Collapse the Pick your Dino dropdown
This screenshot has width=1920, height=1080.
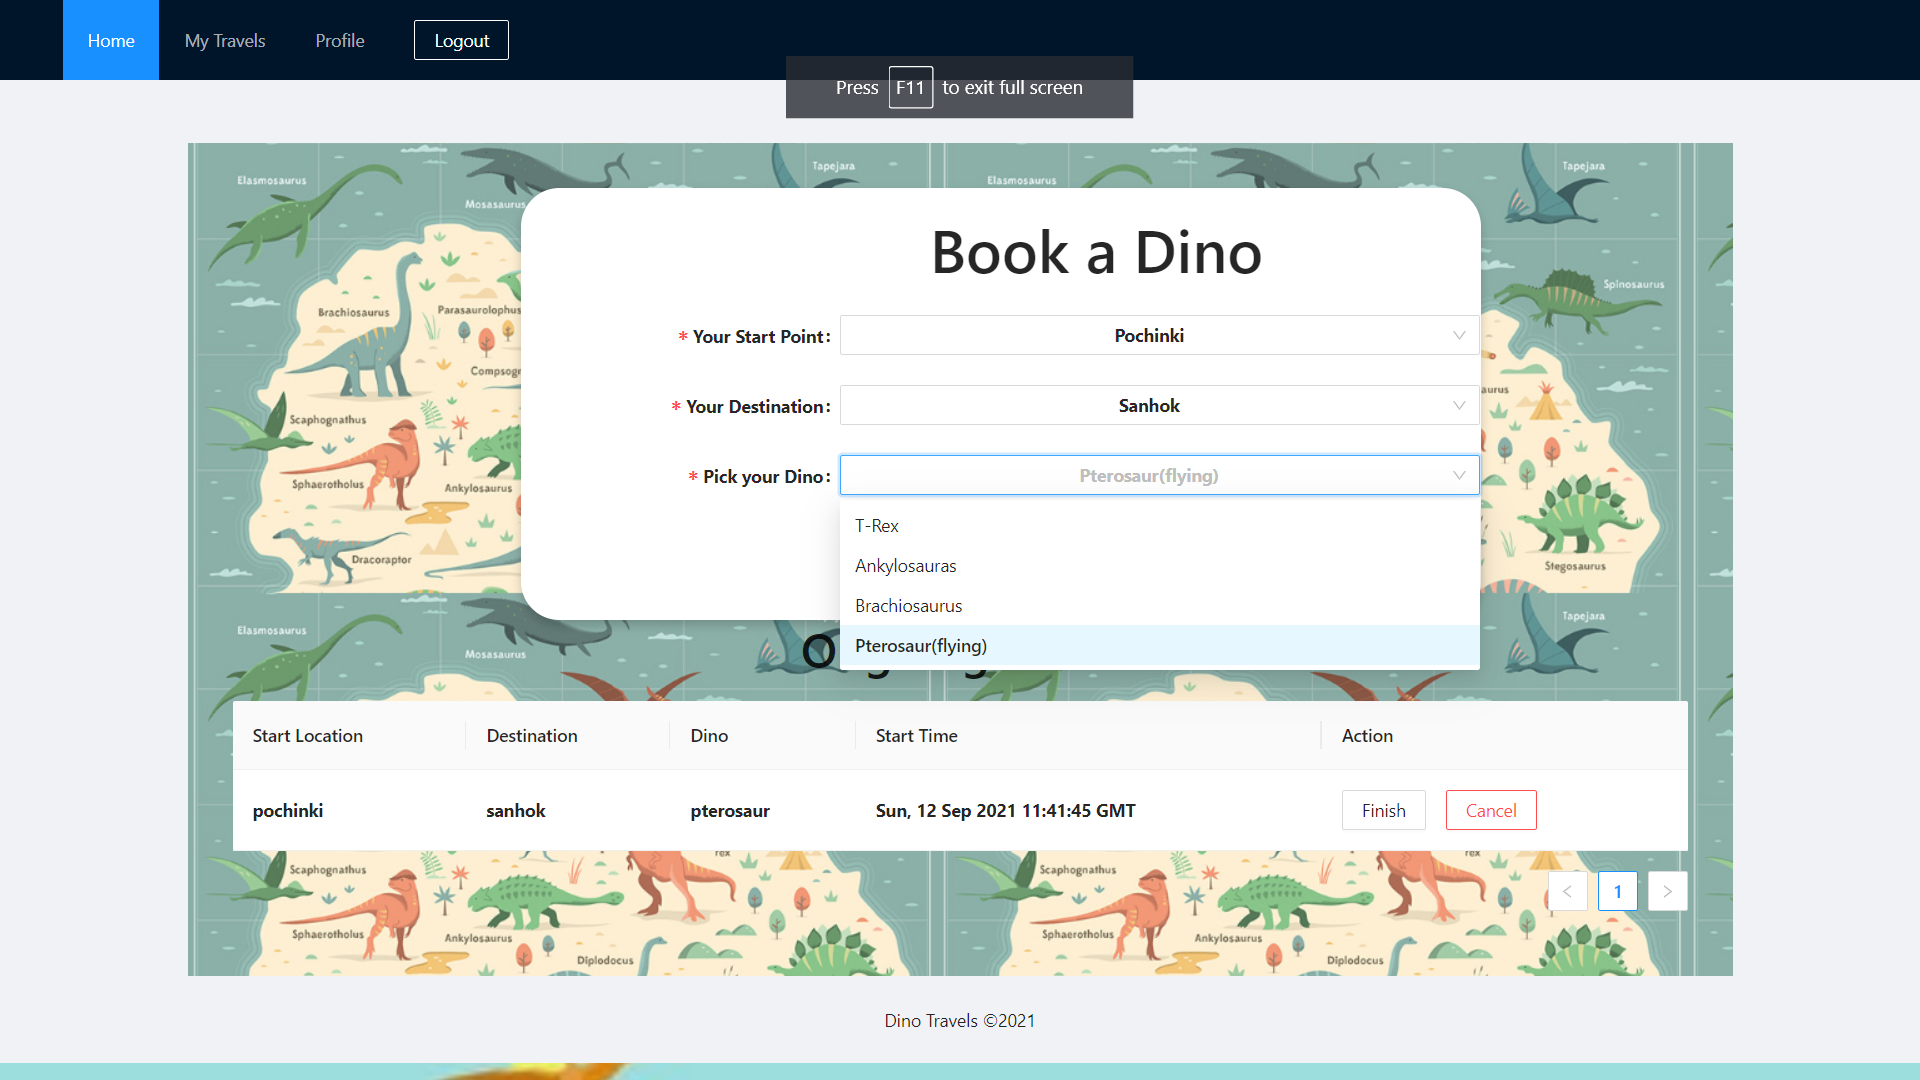pyautogui.click(x=1148, y=476)
